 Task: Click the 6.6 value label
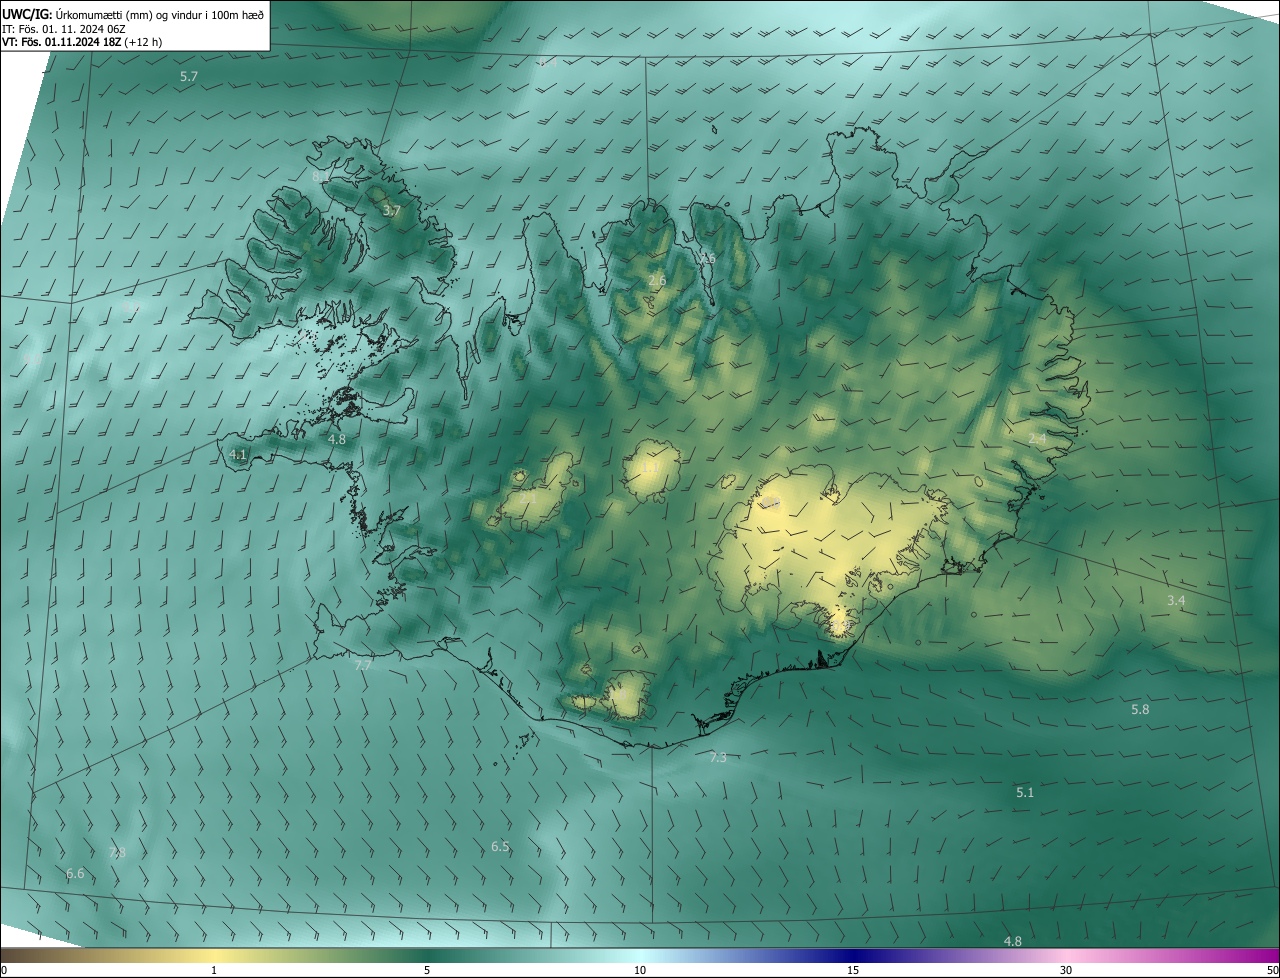click(75, 874)
